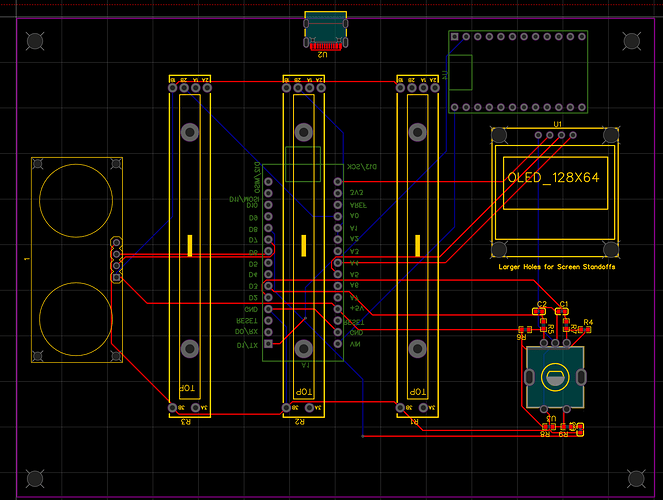Select resistor R9 footprint
Viewport: 663px width, 500px height.
click(567, 427)
